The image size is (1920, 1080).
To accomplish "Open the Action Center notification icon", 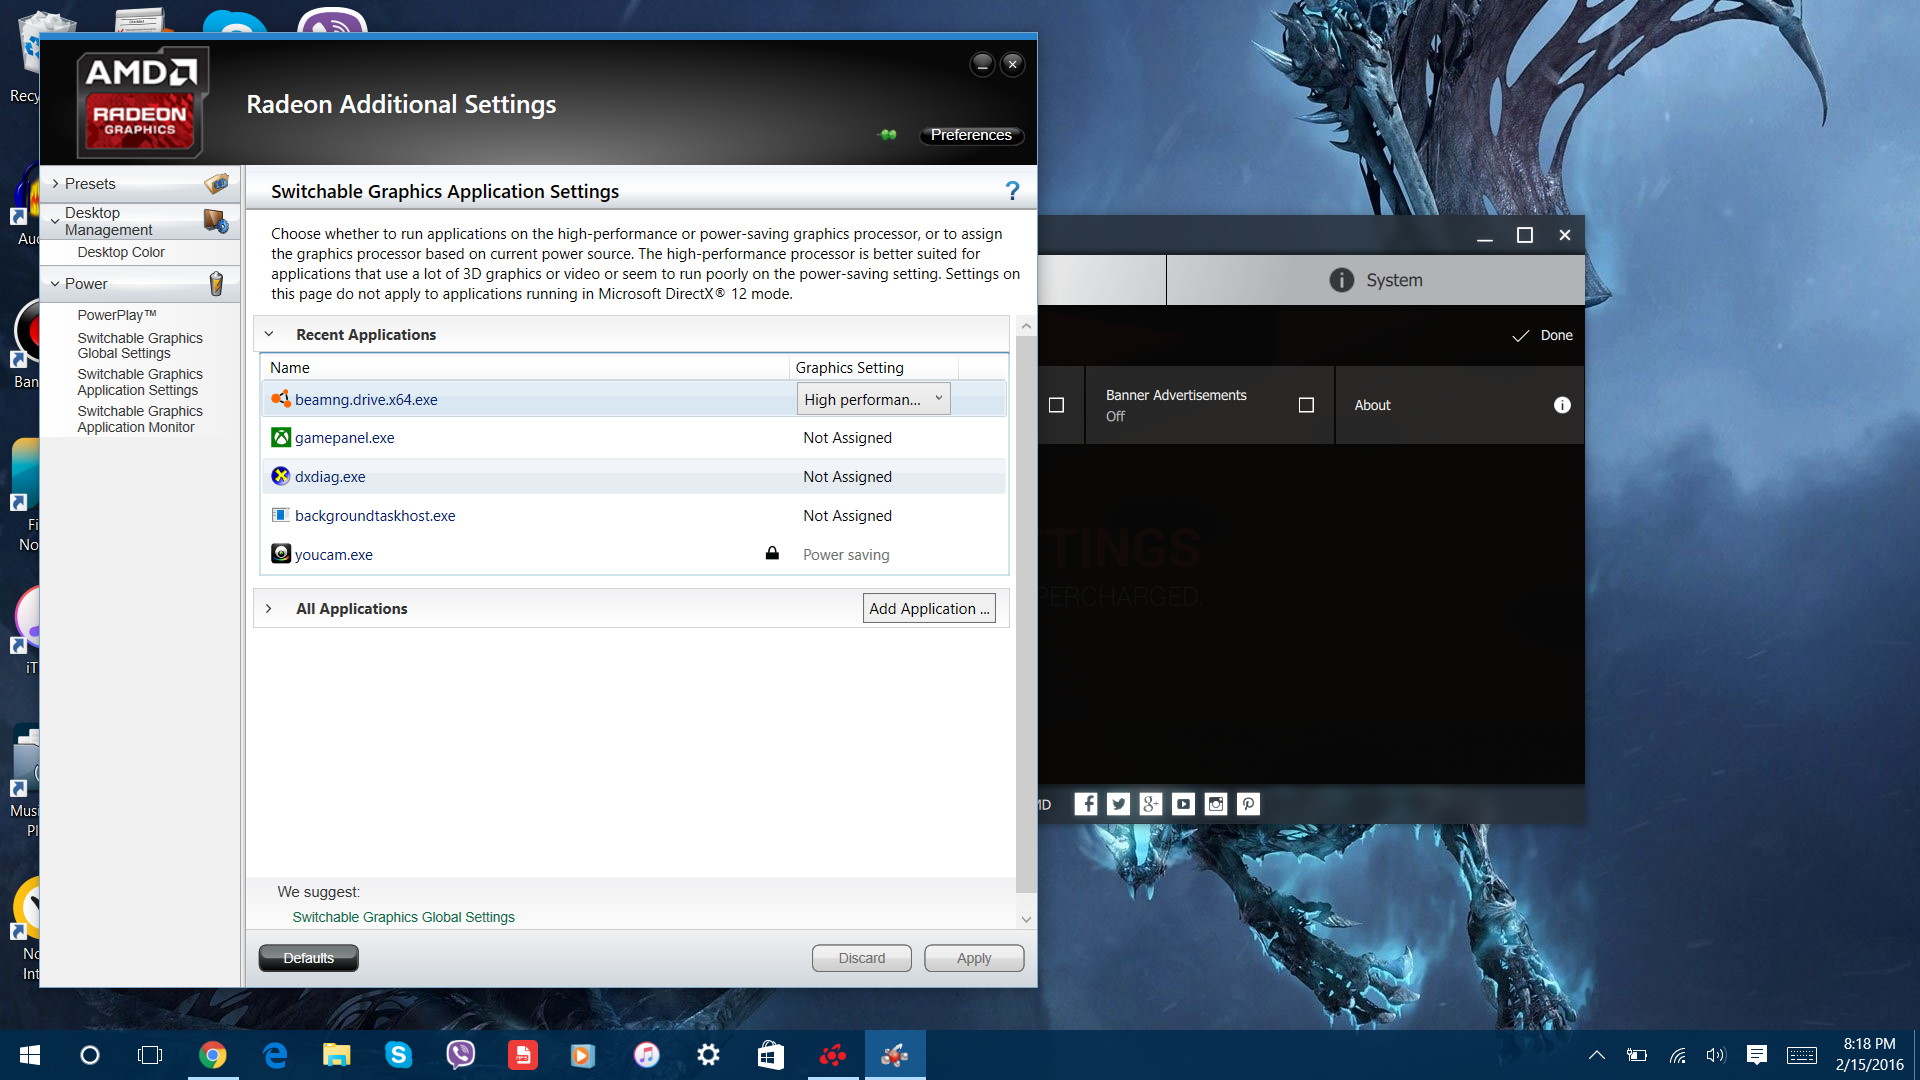I will [1757, 1055].
